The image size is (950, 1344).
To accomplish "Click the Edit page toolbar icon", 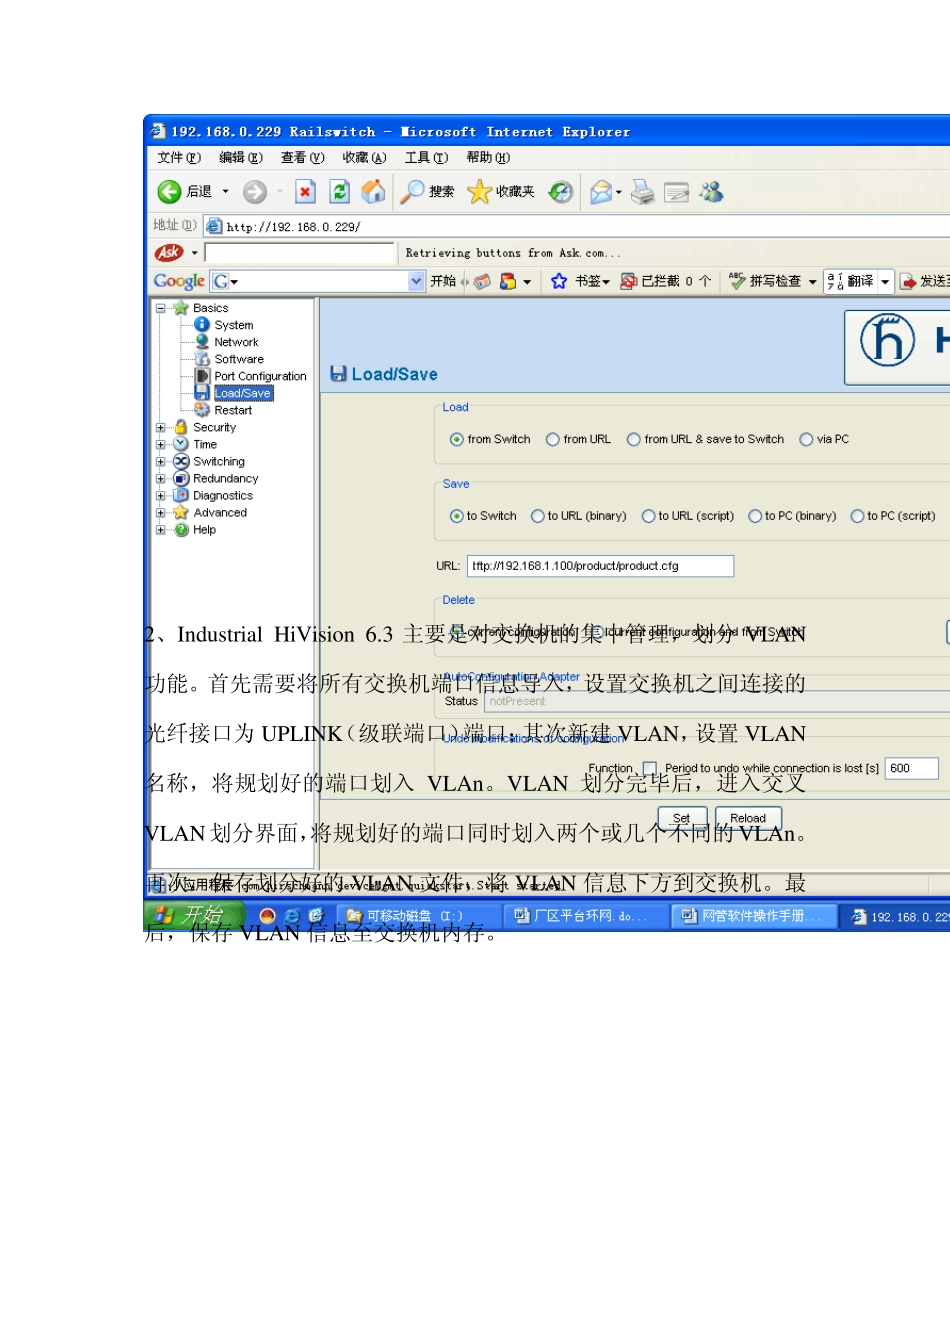I will point(677,192).
